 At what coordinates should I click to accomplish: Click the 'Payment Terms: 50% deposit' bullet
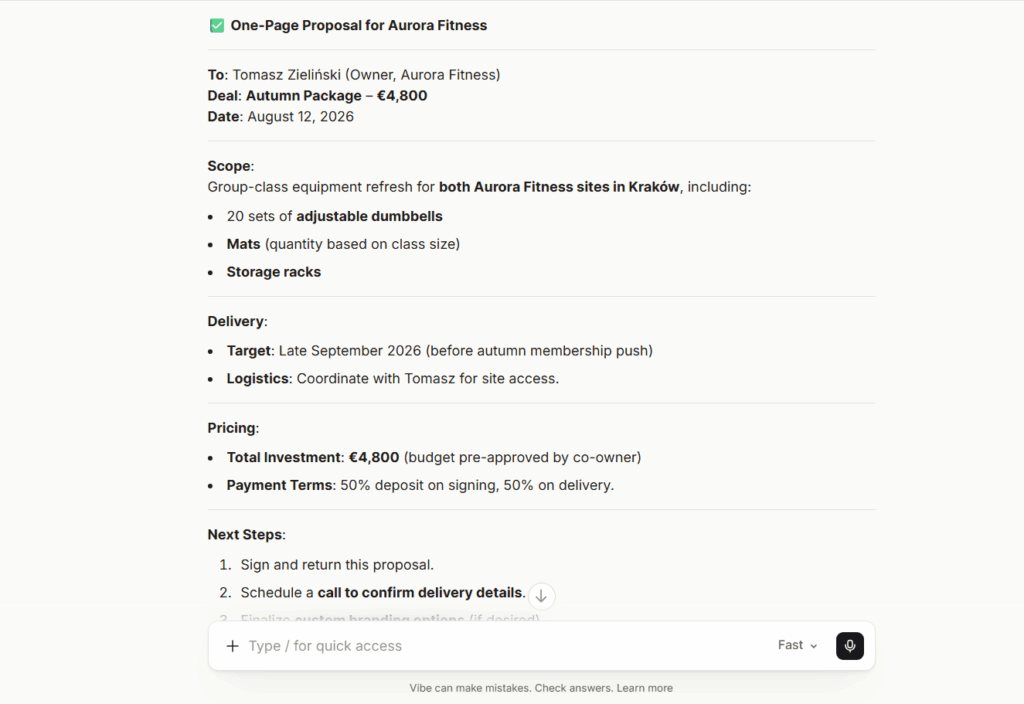(420, 486)
